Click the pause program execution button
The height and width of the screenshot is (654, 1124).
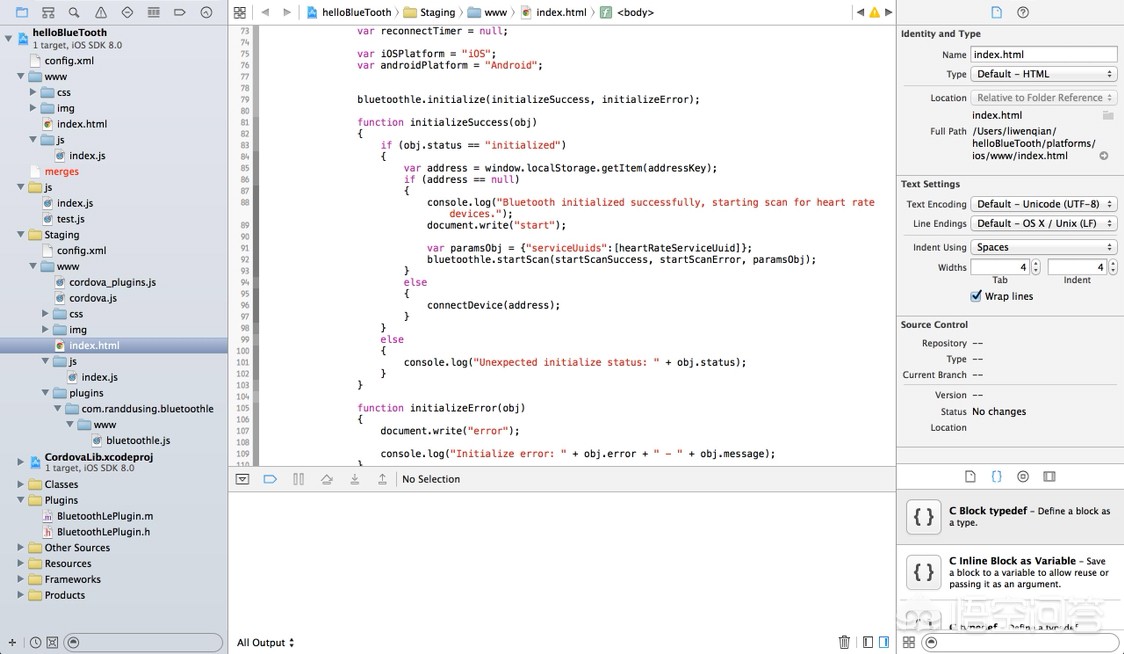tap(298, 479)
